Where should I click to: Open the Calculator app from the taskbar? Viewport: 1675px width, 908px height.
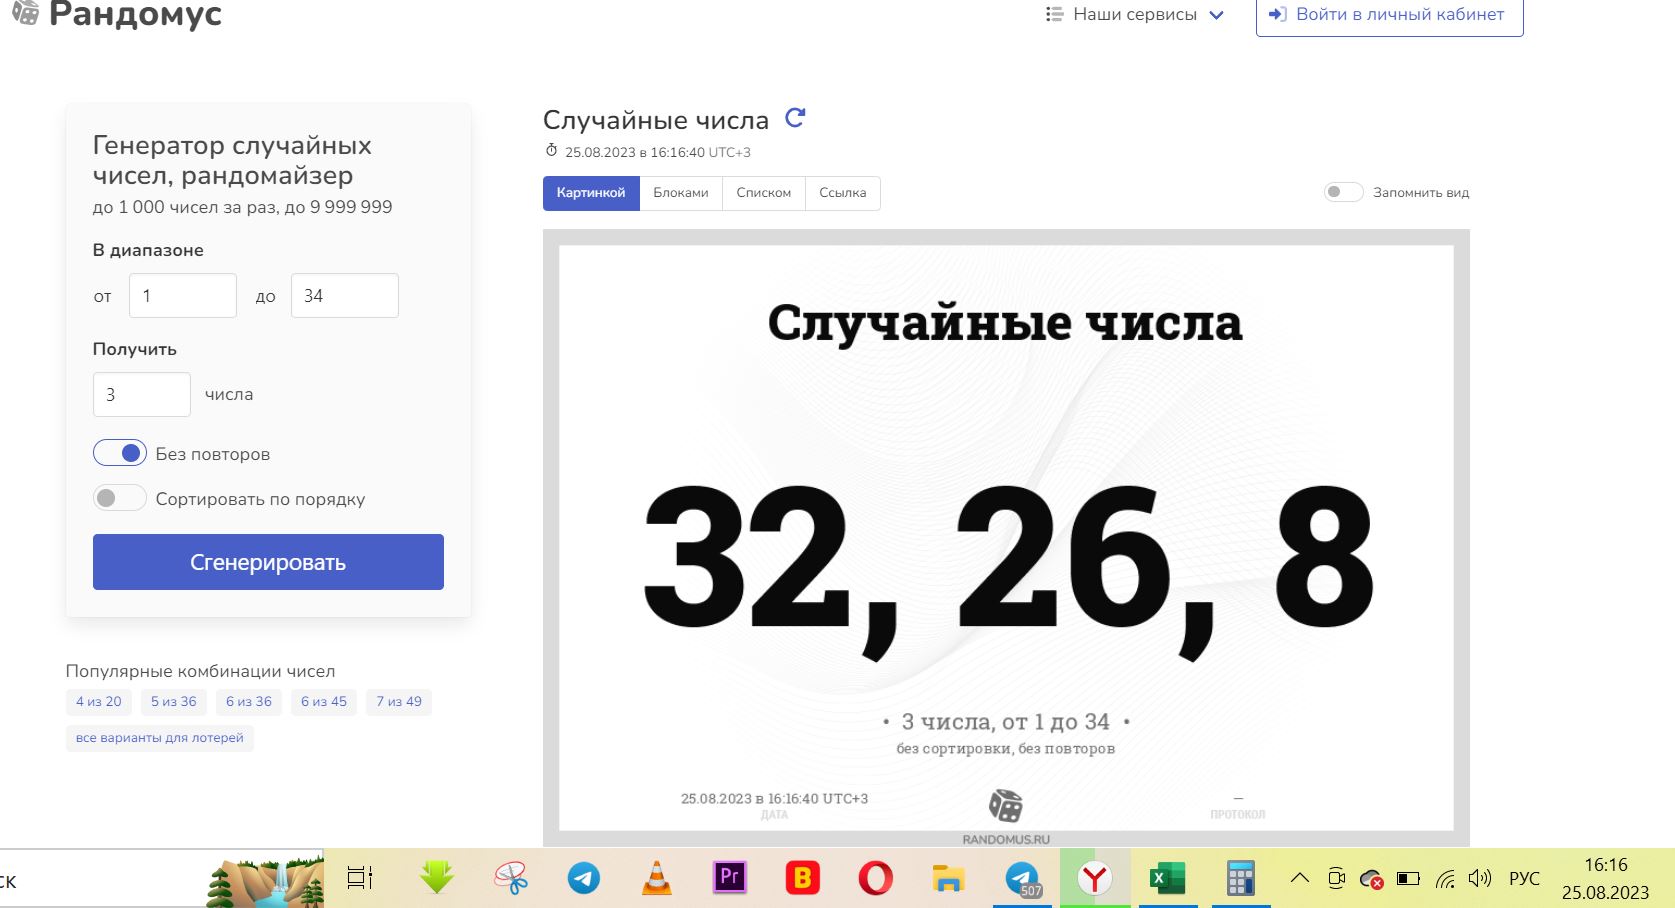(x=1240, y=879)
